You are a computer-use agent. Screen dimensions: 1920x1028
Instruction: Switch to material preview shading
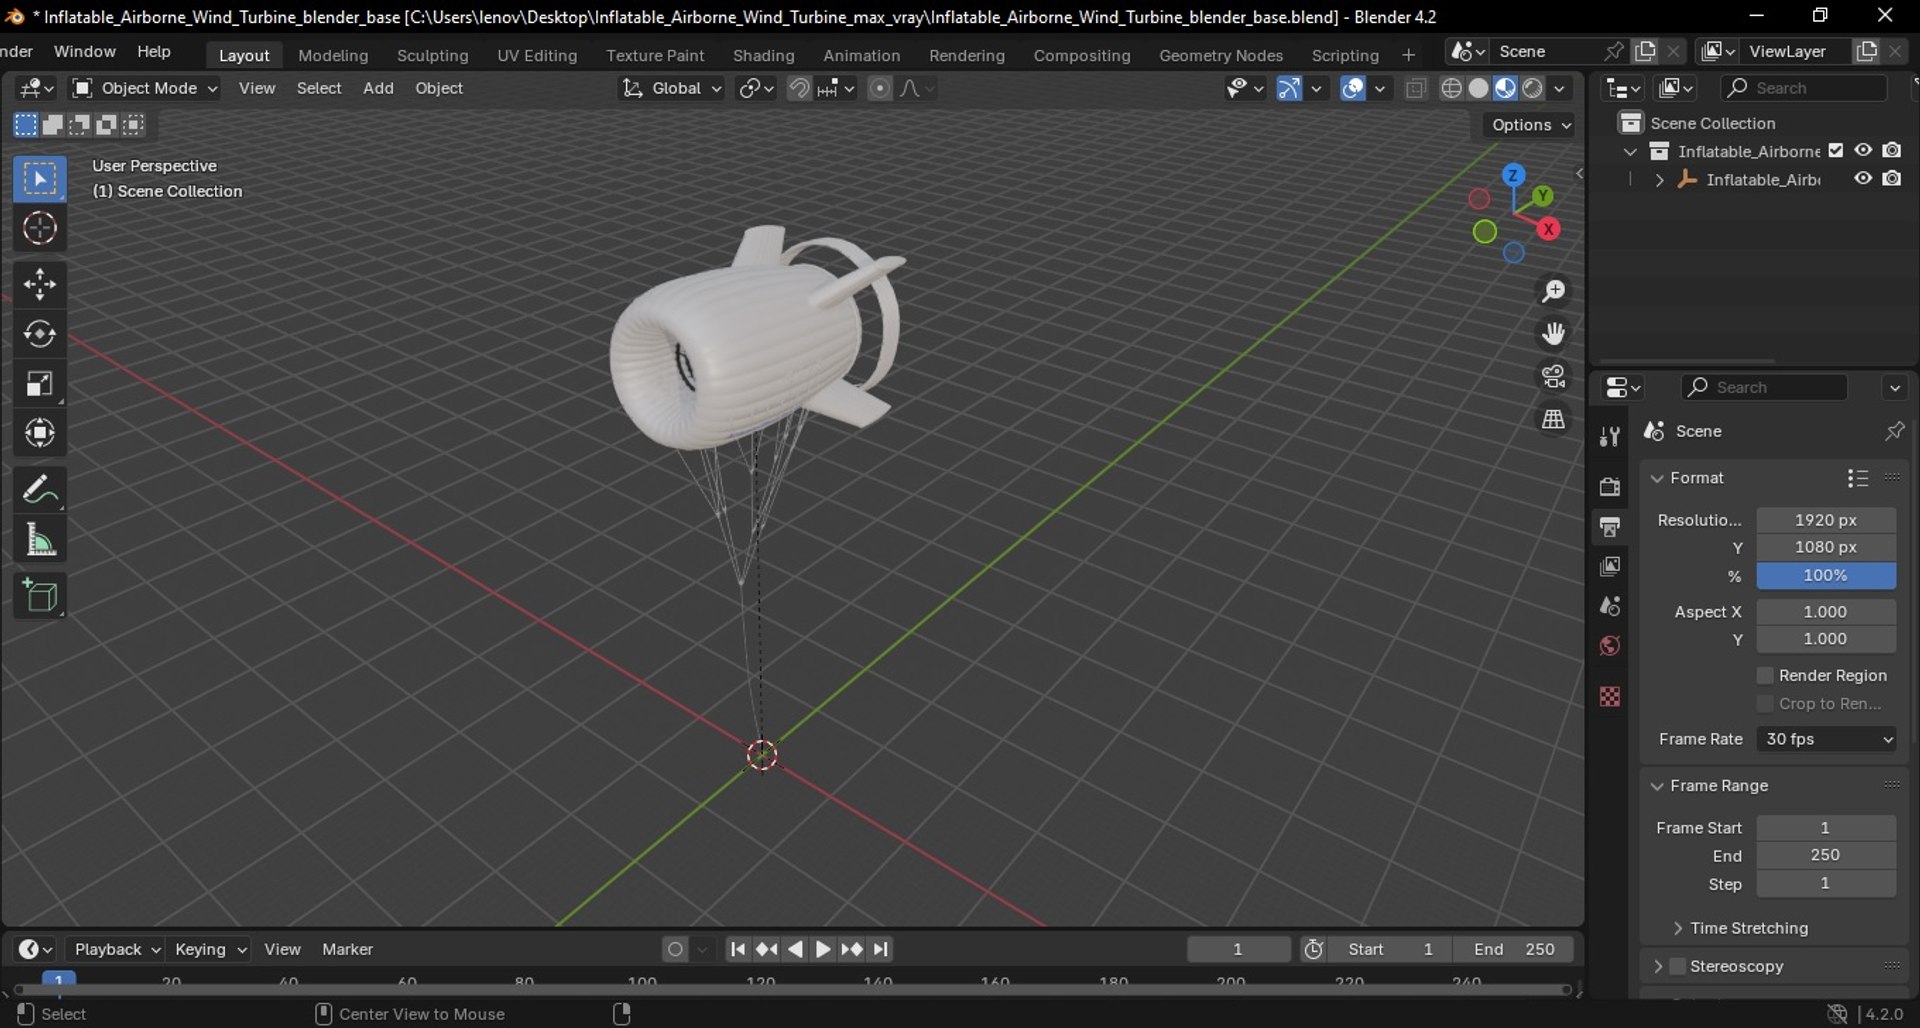[1506, 88]
